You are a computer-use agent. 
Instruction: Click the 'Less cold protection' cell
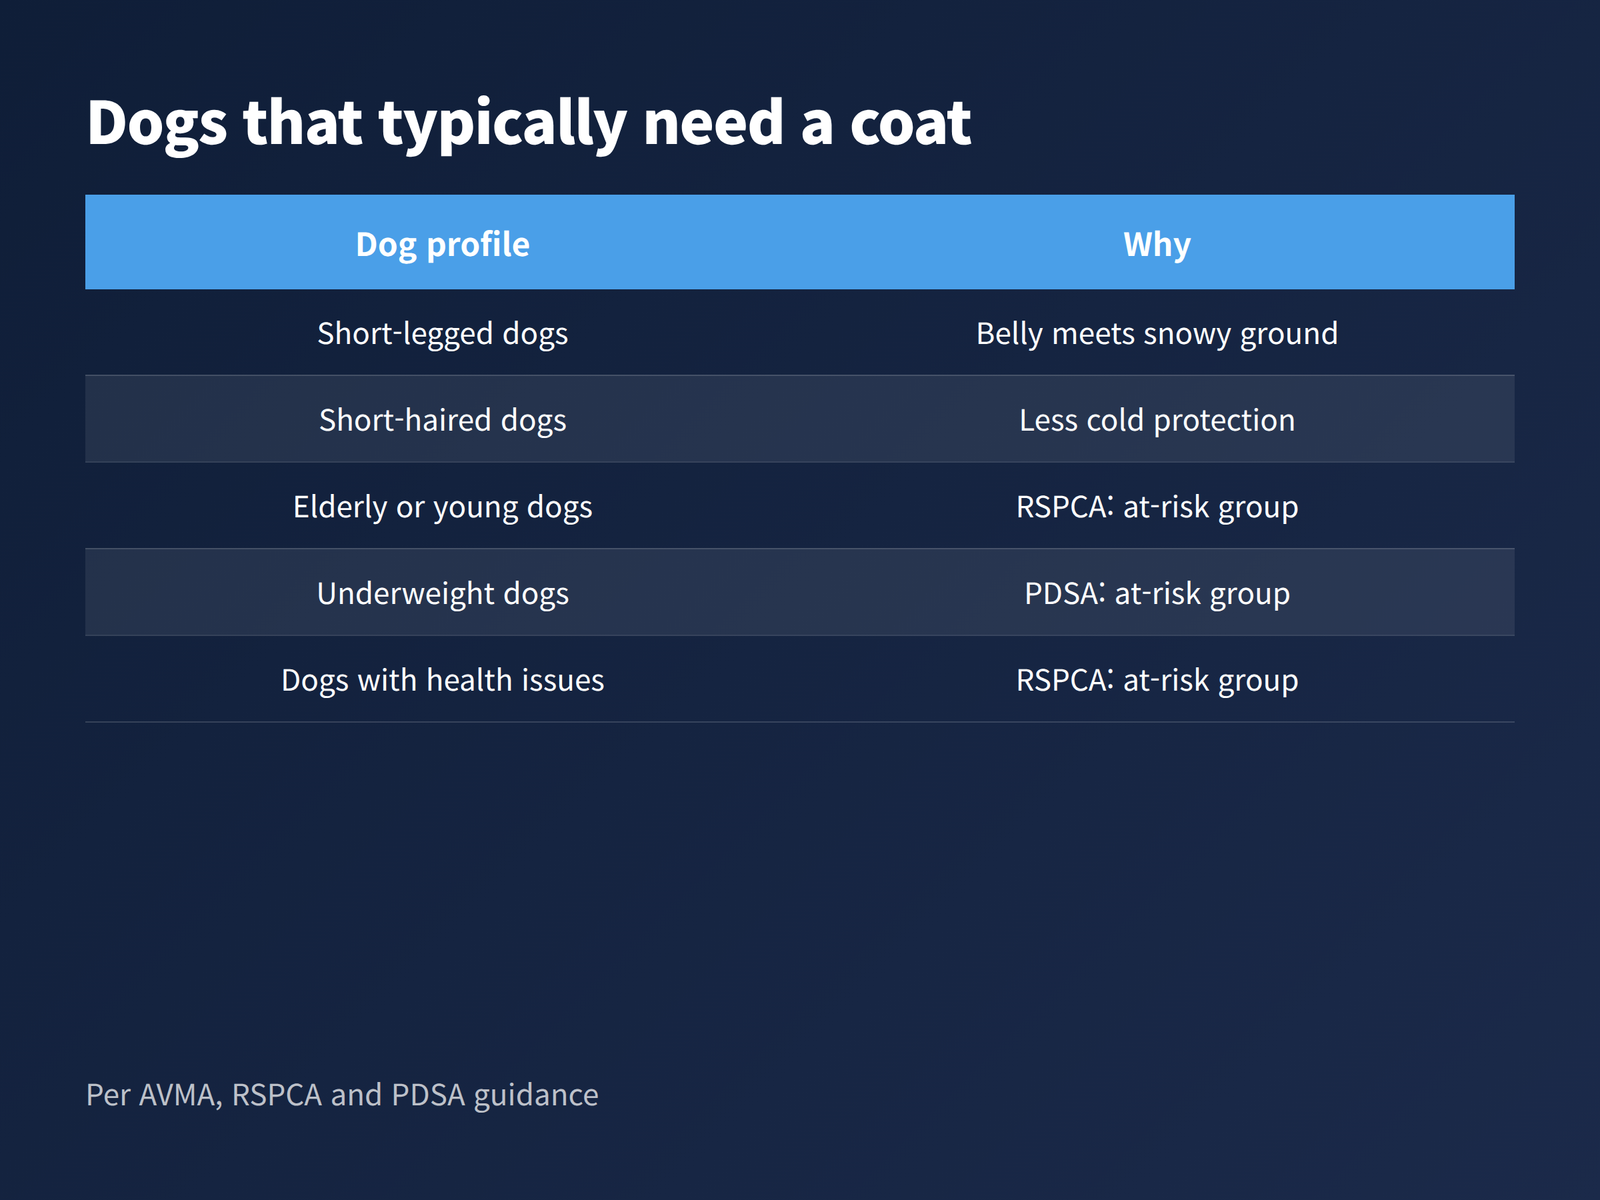coord(1157,419)
